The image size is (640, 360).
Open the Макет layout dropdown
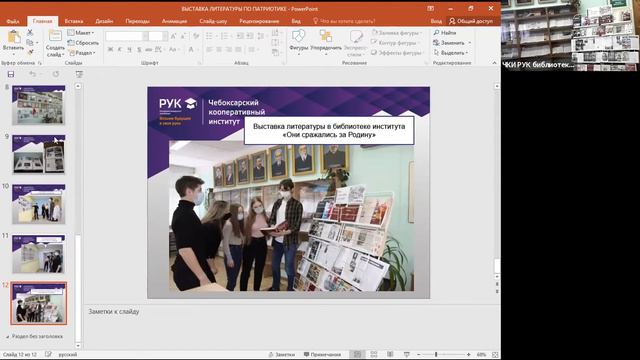tap(80, 33)
